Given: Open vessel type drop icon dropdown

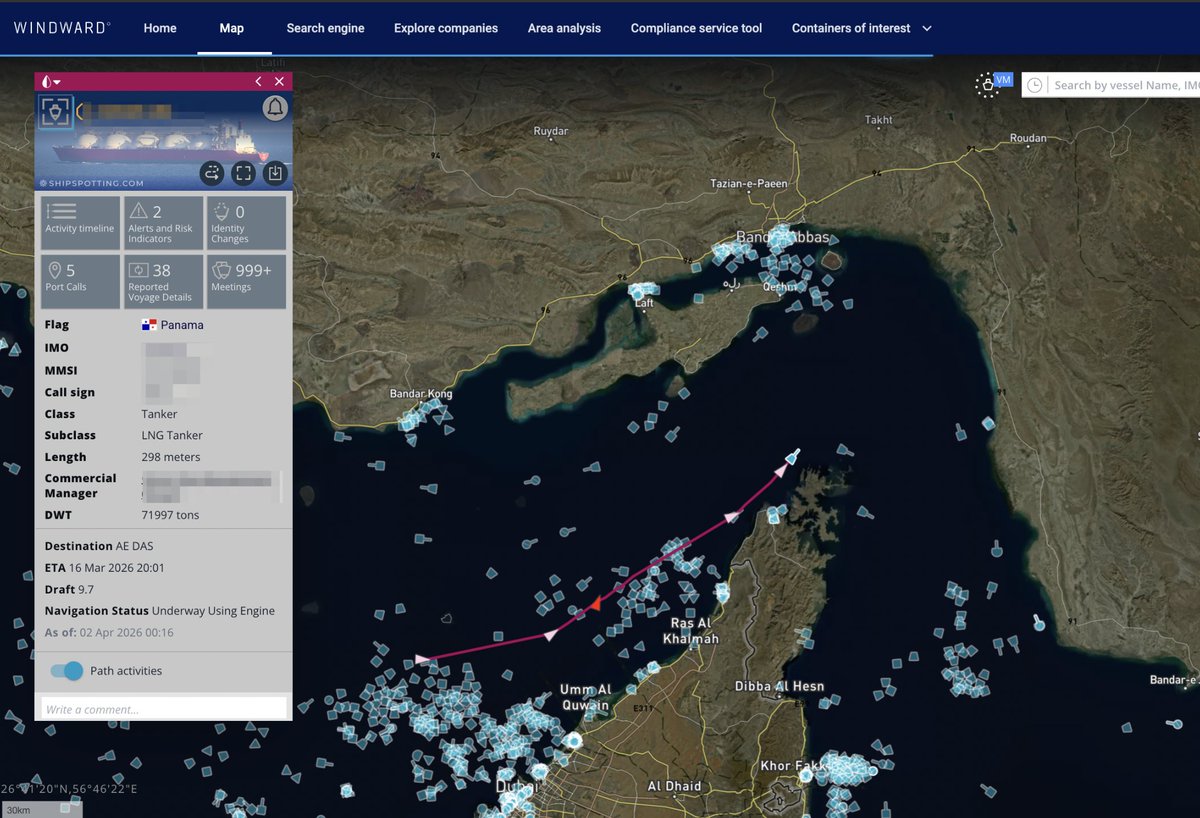Looking at the screenshot, I should 50,82.
